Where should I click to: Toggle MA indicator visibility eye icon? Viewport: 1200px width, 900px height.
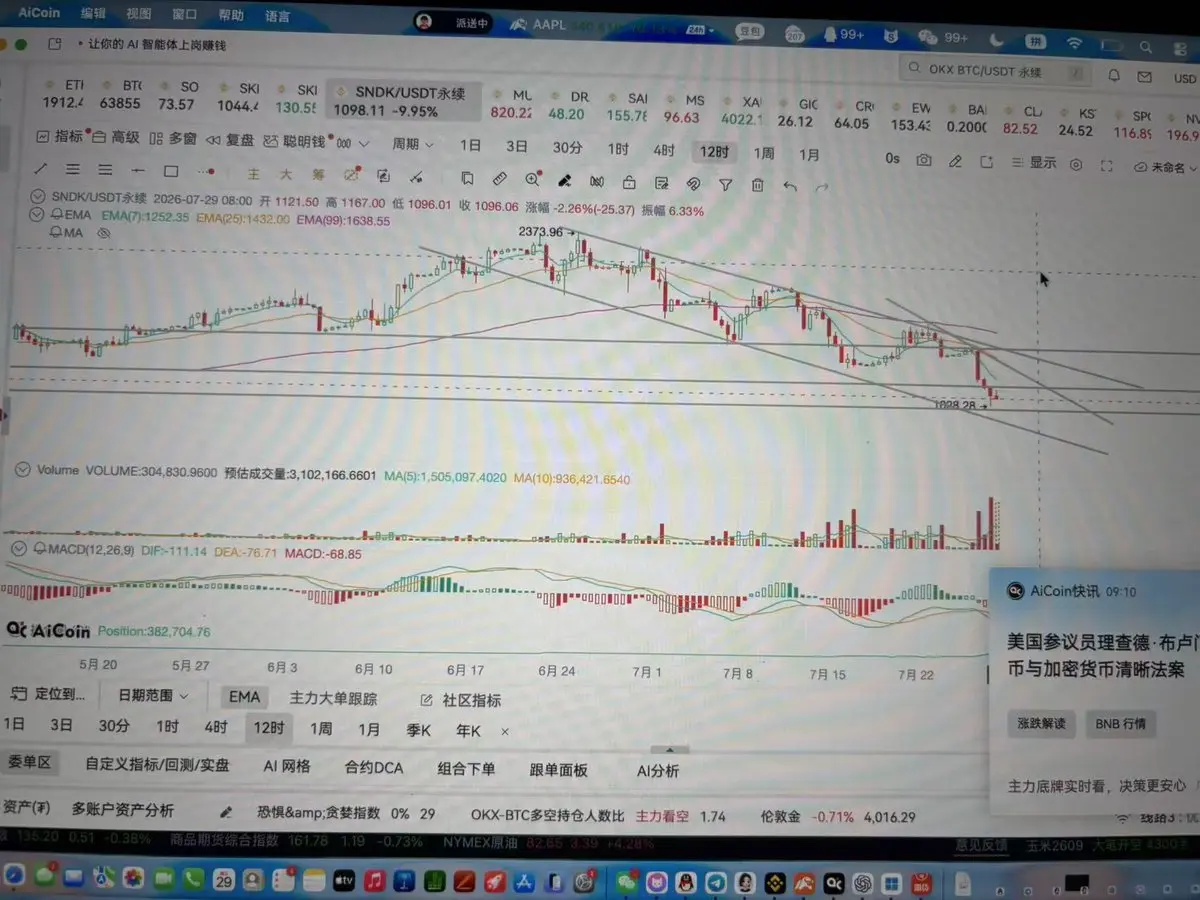(x=102, y=233)
